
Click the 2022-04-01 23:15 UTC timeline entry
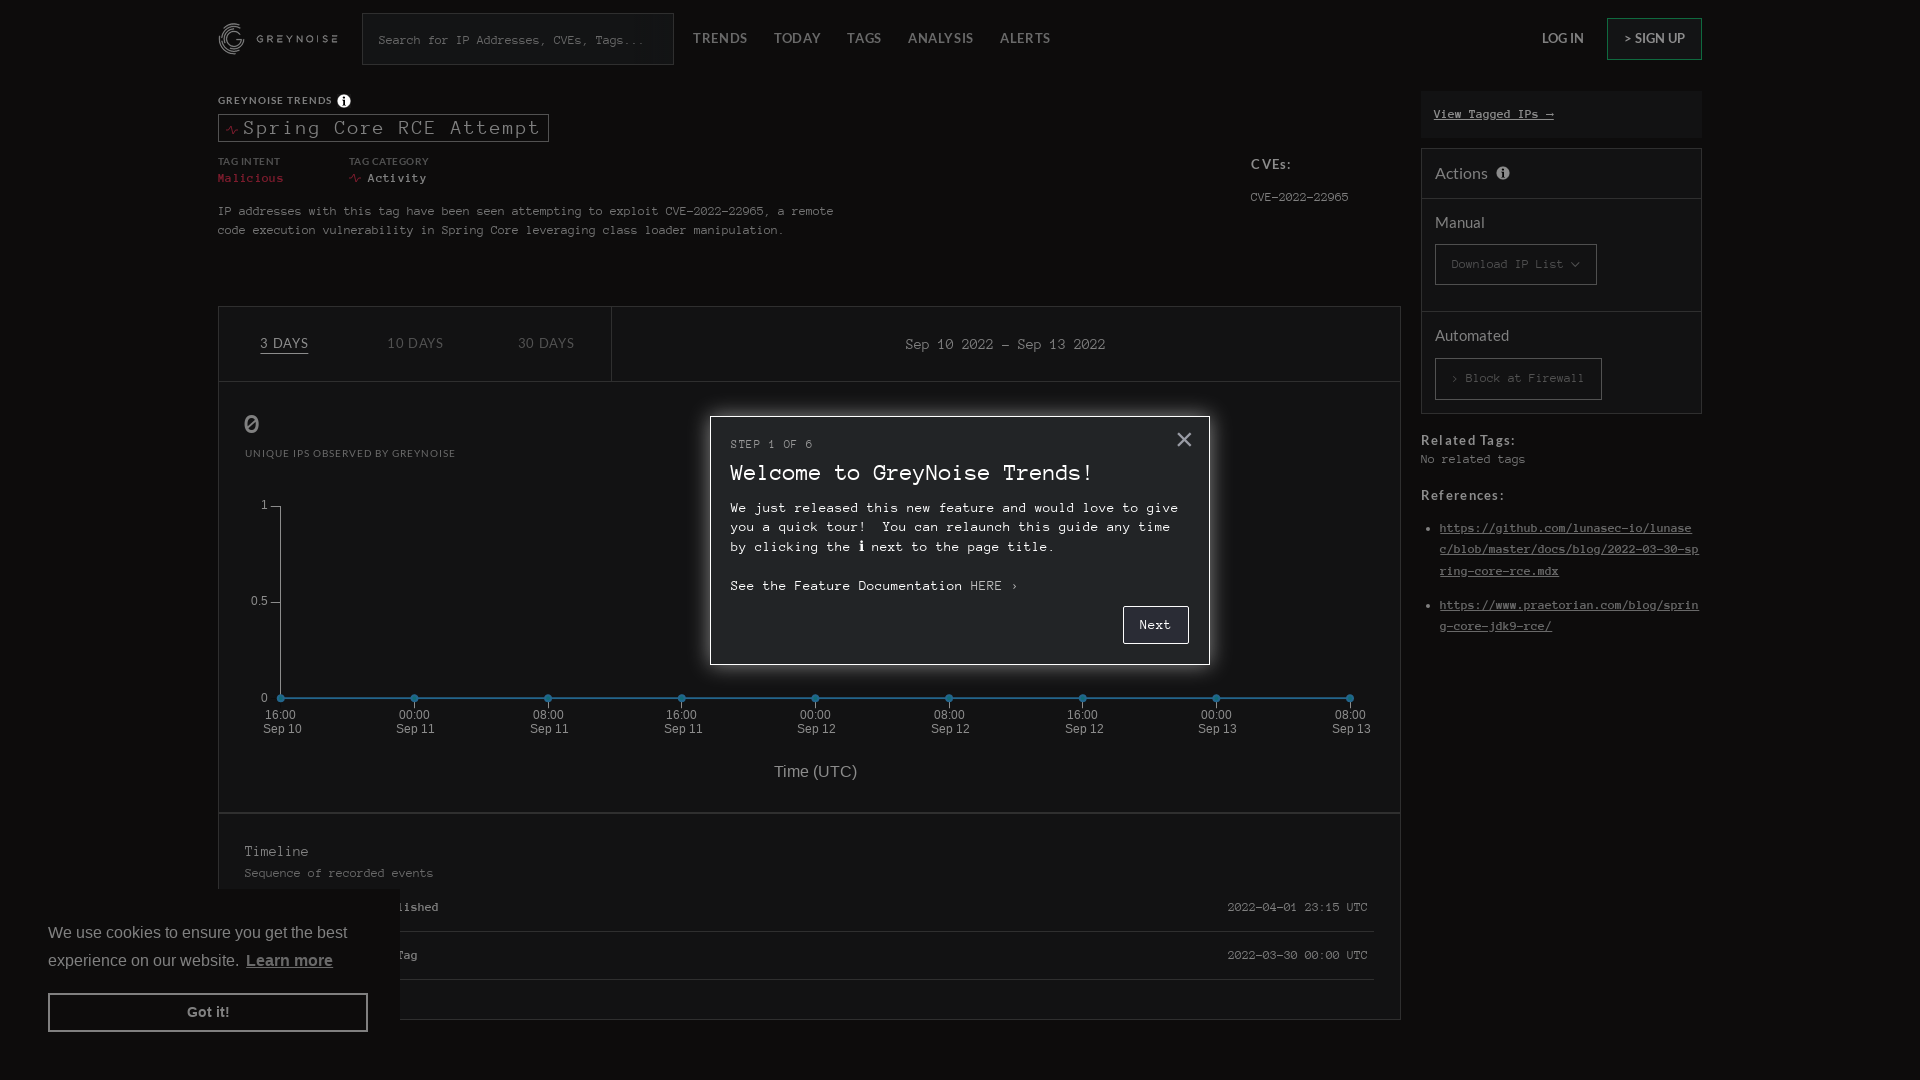(1297, 908)
